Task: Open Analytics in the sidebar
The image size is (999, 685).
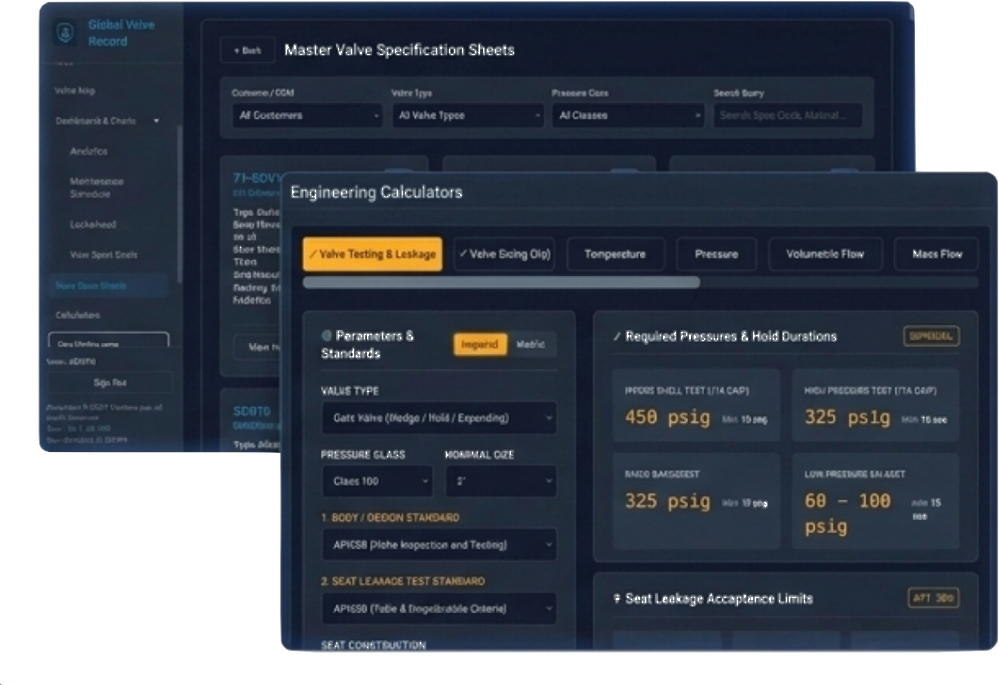Action: point(89,151)
